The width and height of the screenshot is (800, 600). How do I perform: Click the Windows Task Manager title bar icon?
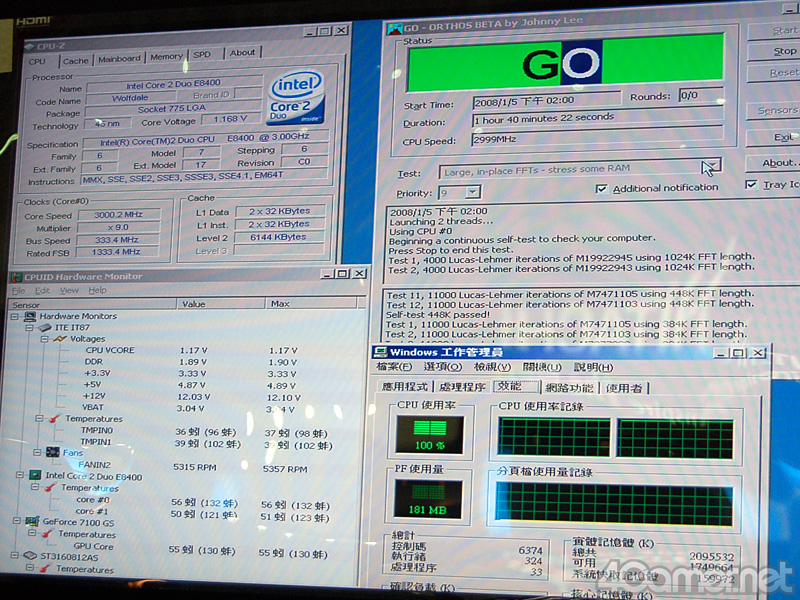[380, 352]
